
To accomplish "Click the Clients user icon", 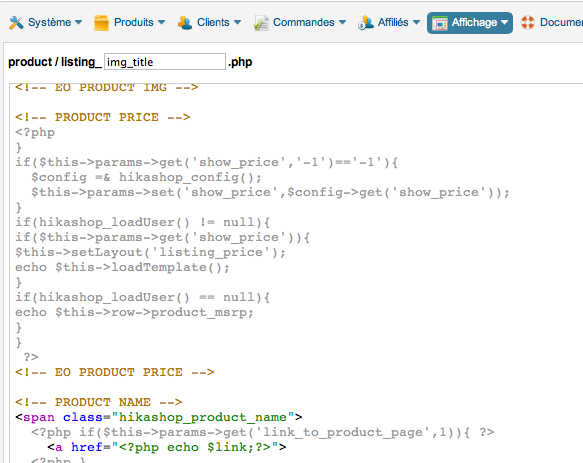I will [185, 23].
